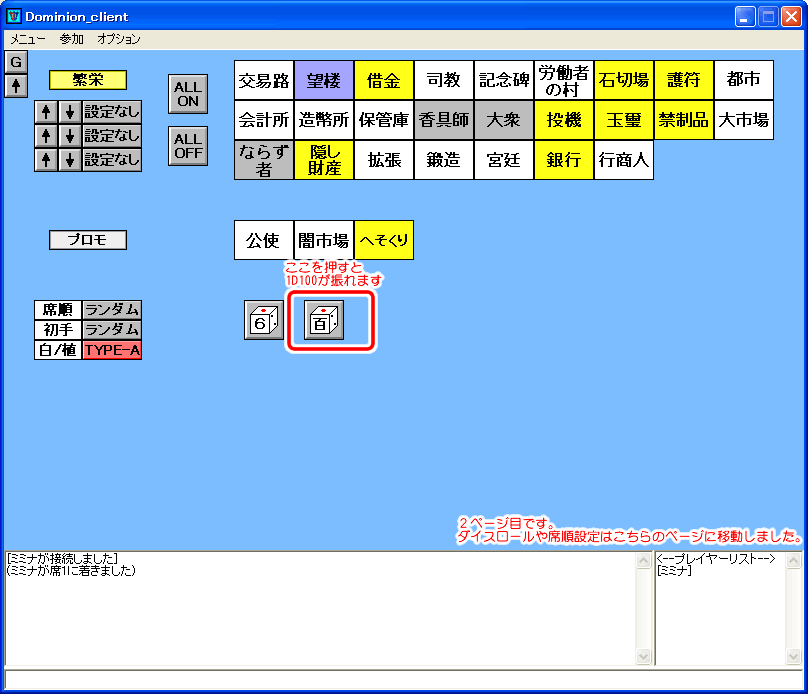Toggle the 会計所 card
Screen dimensions: 808x694
(x=264, y=120)
